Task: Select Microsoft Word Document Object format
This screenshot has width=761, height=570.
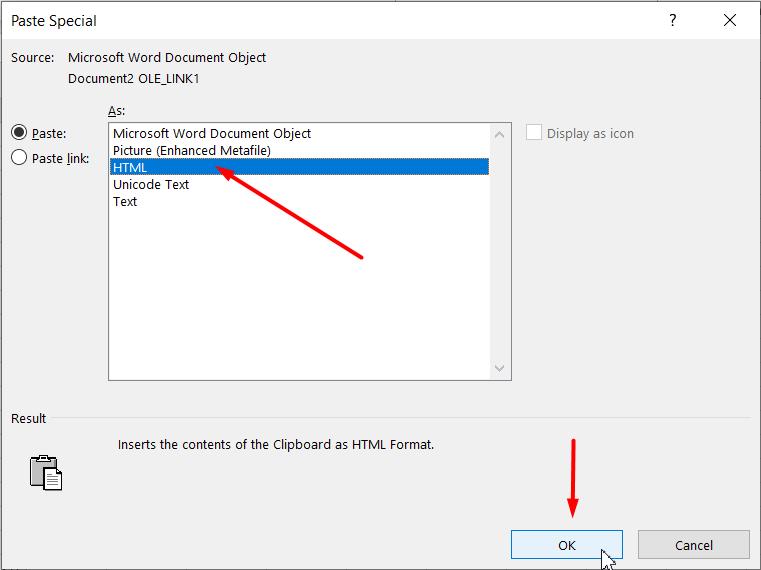Action: [x=212, y=133]
